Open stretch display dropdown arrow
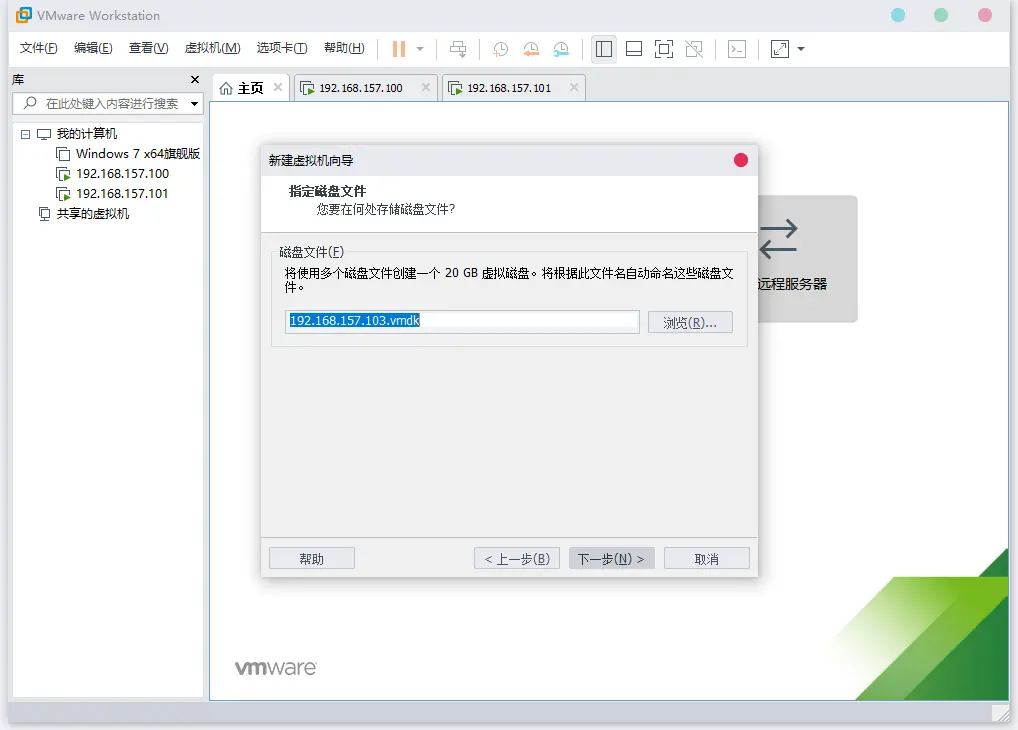The height and width of the screenshot is (730, 1018). (801, 49)
